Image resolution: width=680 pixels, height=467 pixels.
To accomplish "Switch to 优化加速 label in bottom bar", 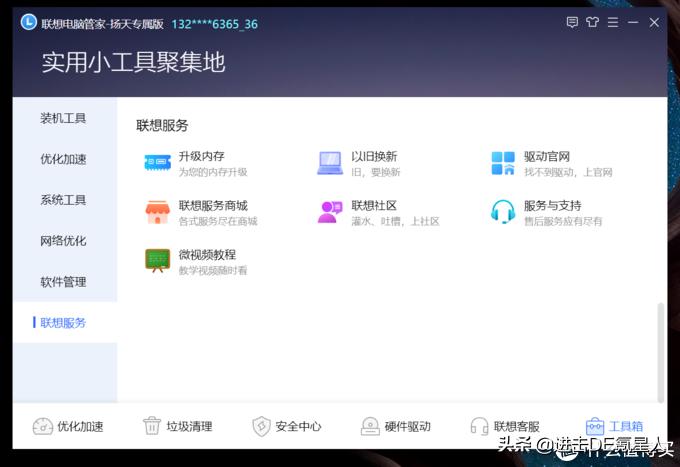I will pos(81,426).
